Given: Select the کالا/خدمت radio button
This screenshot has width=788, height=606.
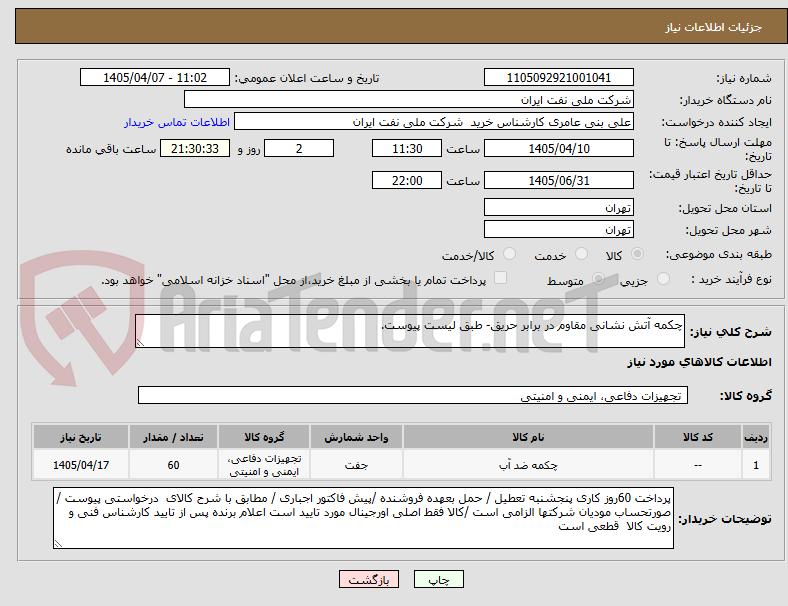Looking at the screenshot, I should tap(510, 254).
